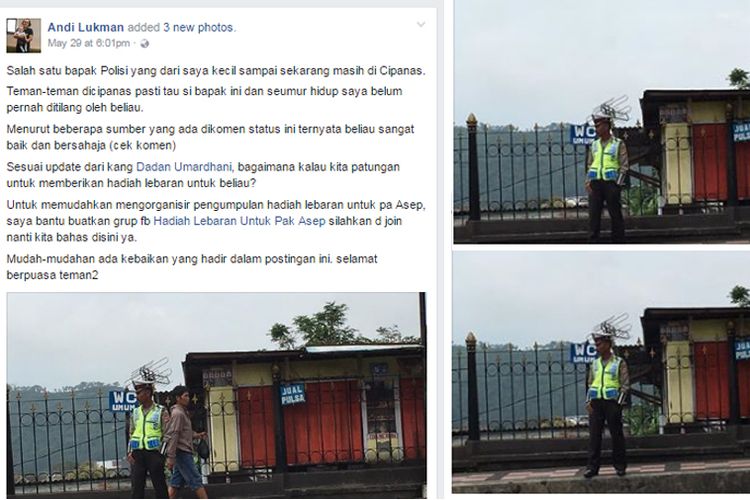Open Andi Lukman's profile picture
The height and width of the screenshot is (500, 750).
pos(23,36)
